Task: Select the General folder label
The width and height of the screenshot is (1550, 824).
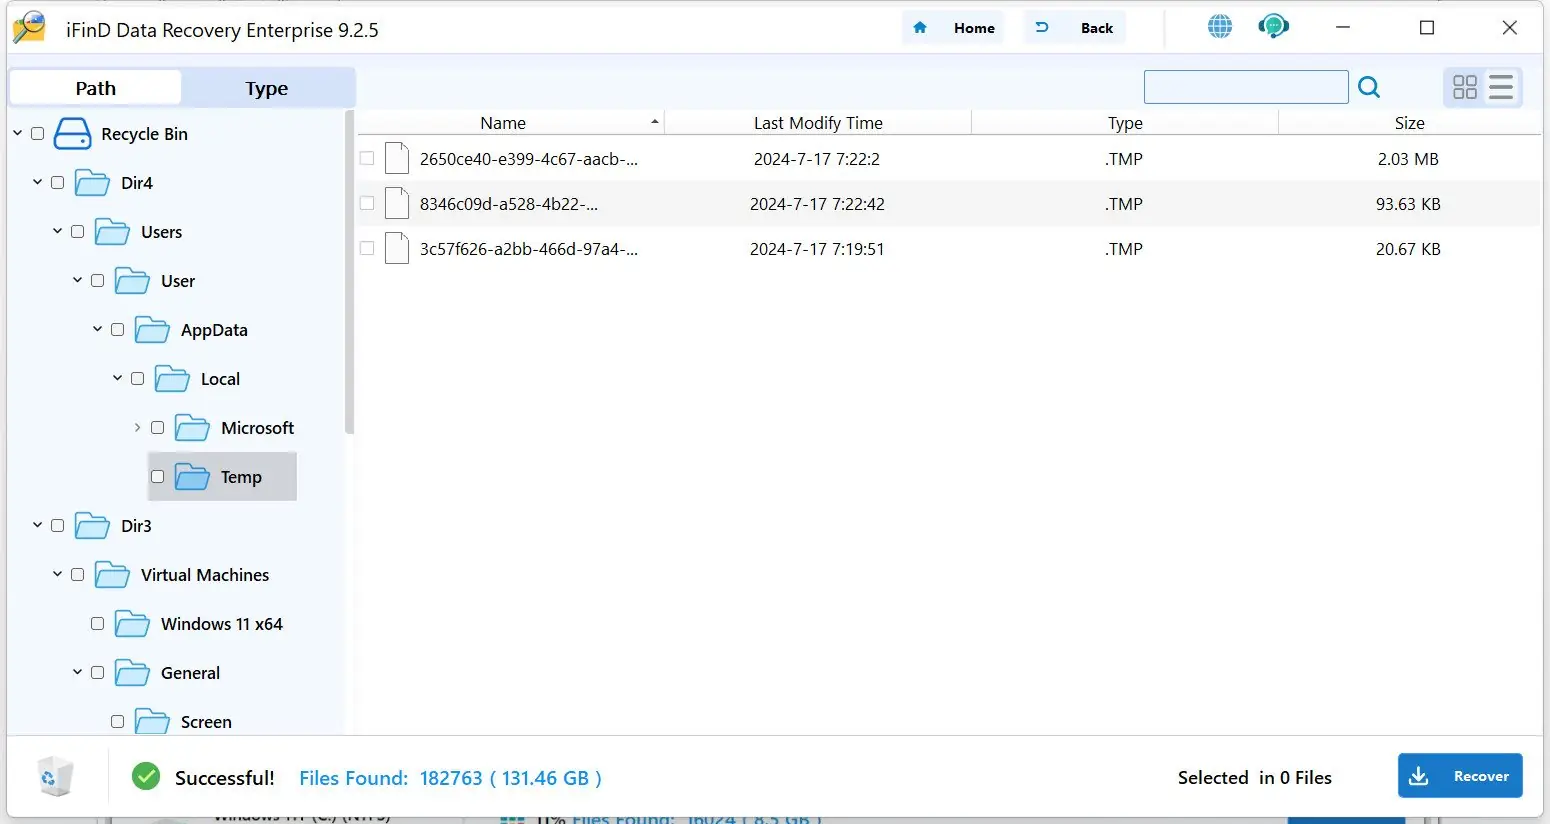Action: [190, 673]
